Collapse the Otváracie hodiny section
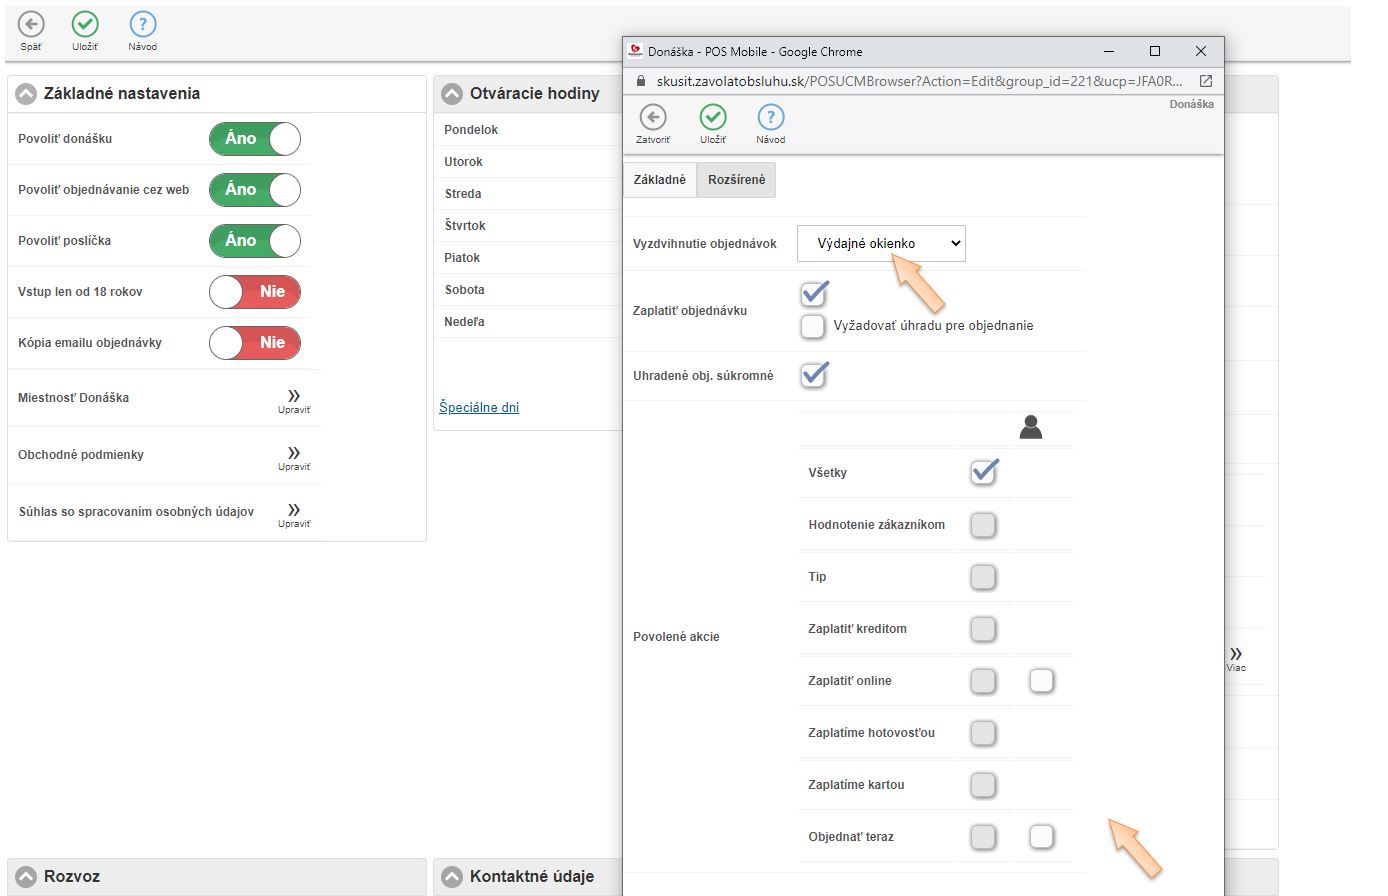 tap(452, 94)
